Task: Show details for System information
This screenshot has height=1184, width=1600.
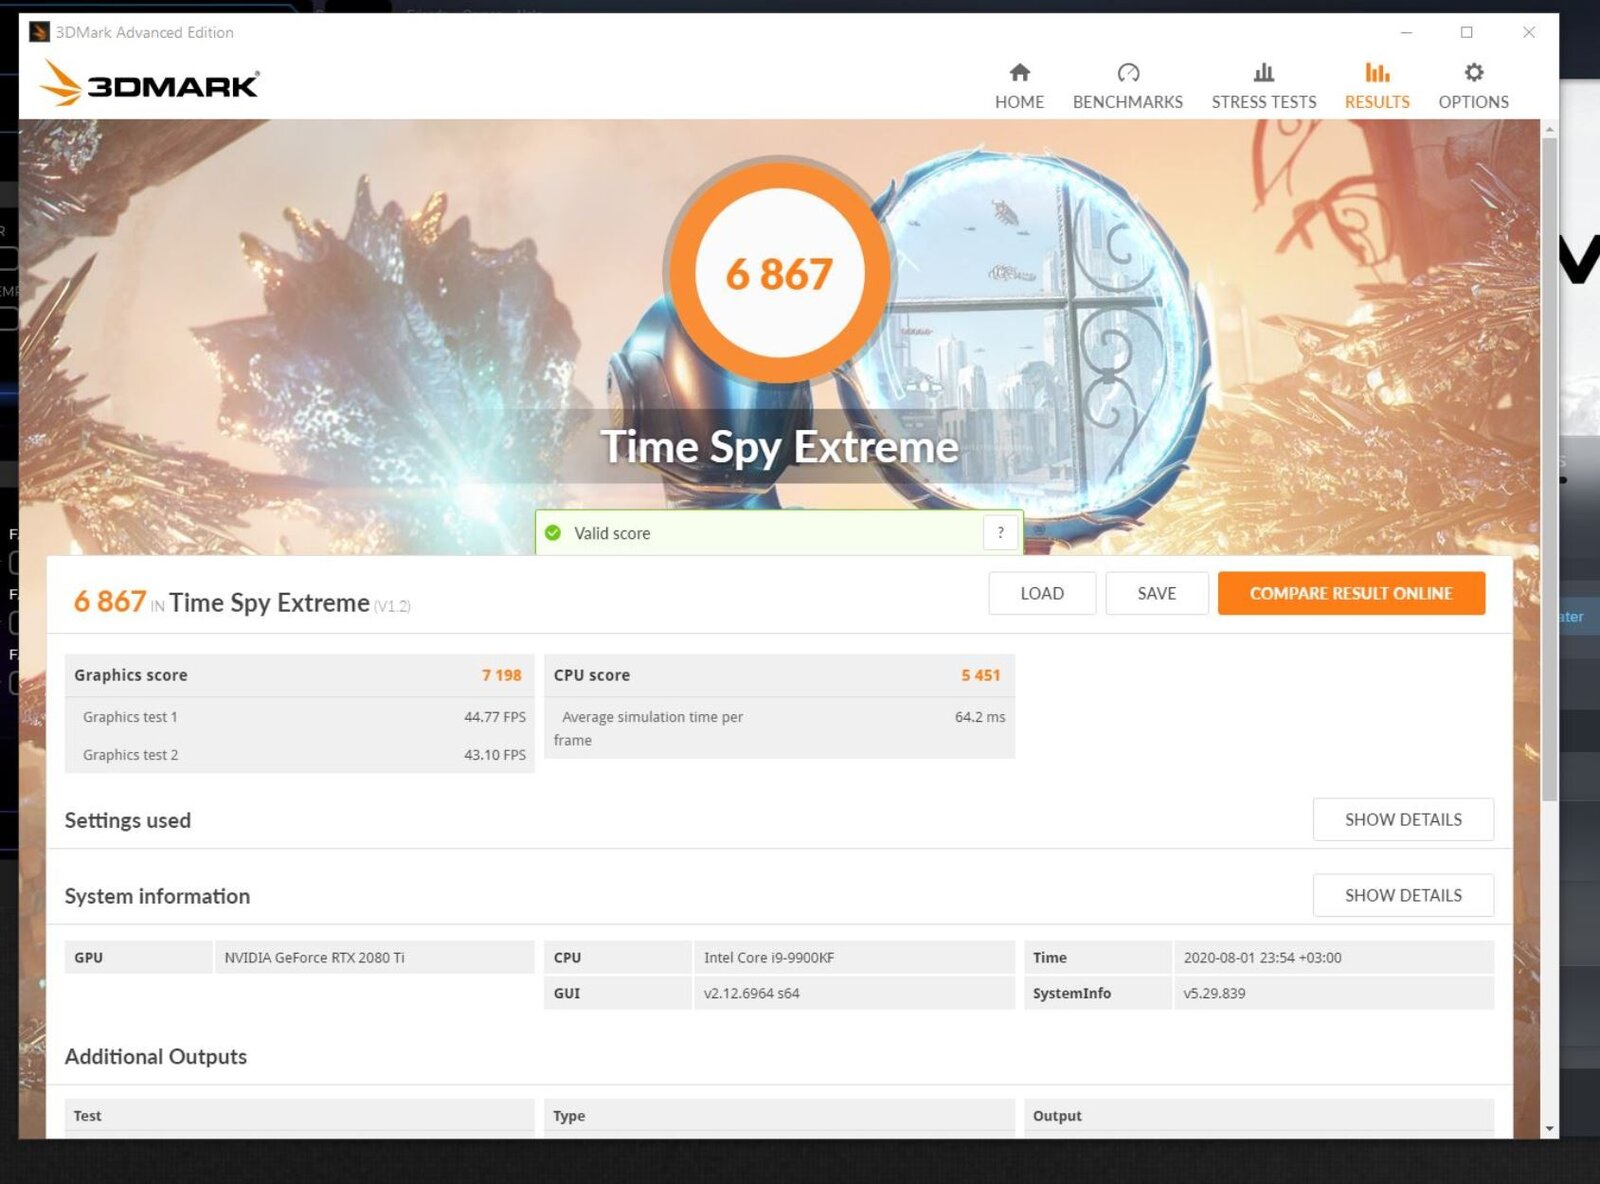Action: point(1403,895)
